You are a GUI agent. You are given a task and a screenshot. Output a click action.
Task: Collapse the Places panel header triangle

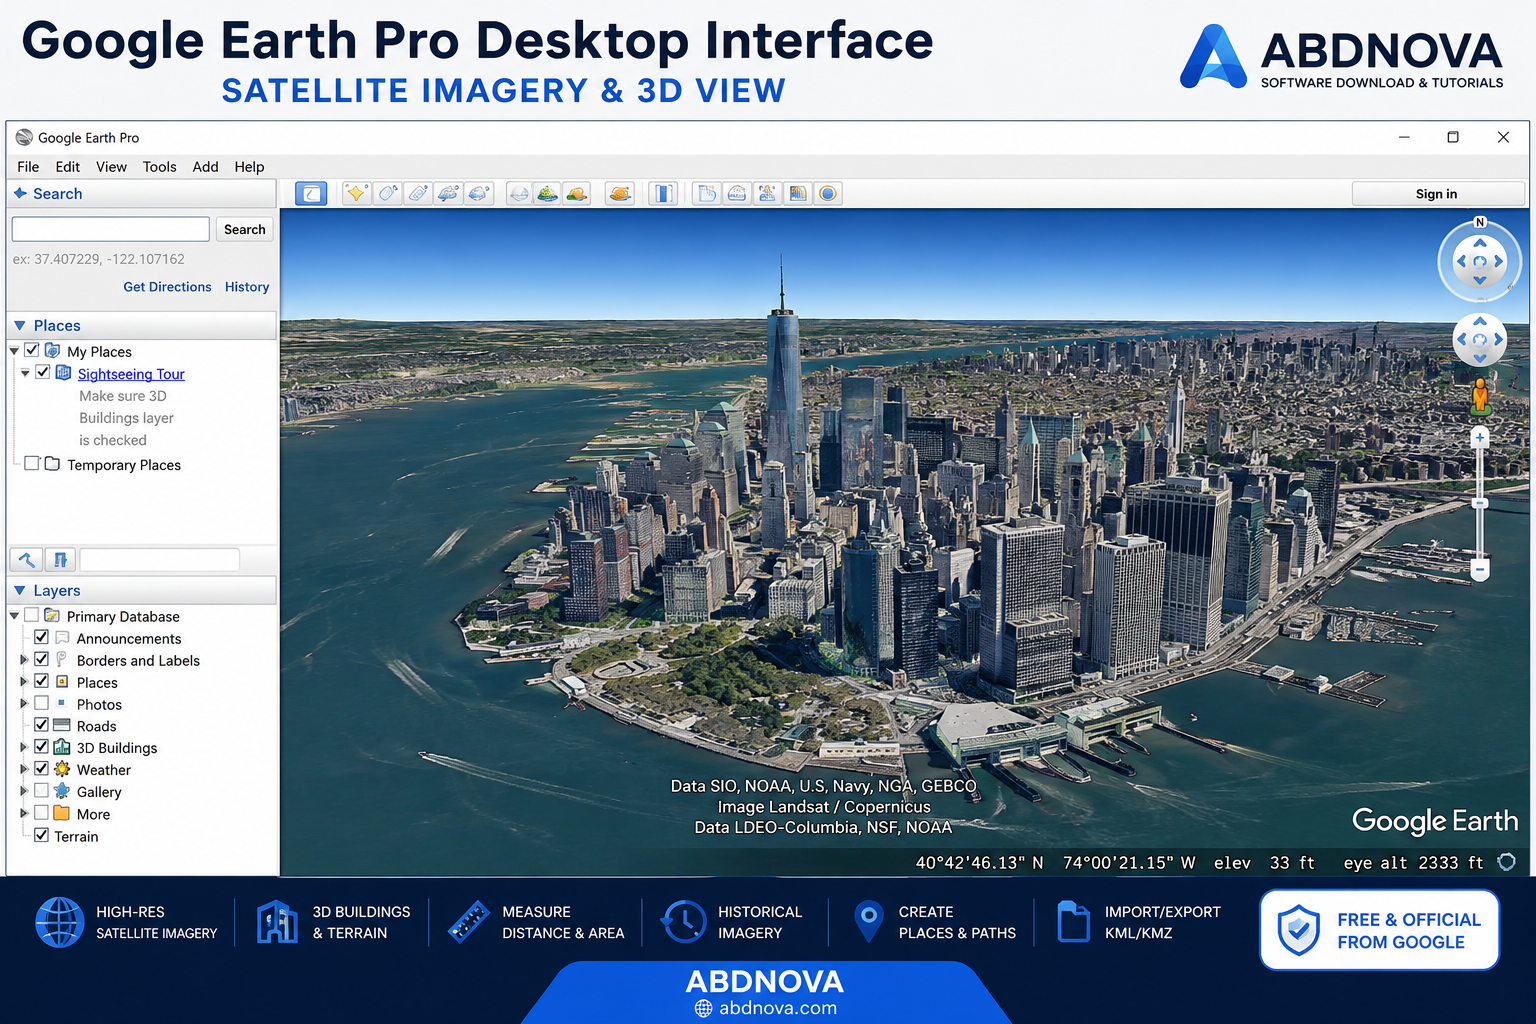coord(20,326)
